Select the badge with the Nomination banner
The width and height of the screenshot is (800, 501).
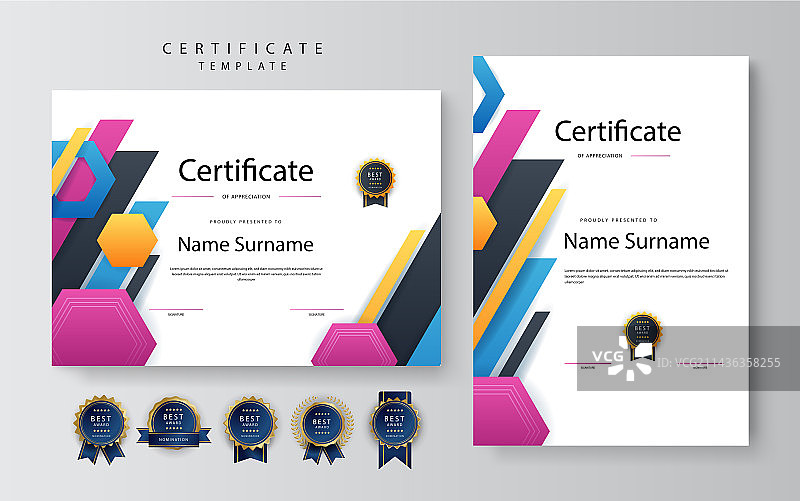click(x=175, y=424)
